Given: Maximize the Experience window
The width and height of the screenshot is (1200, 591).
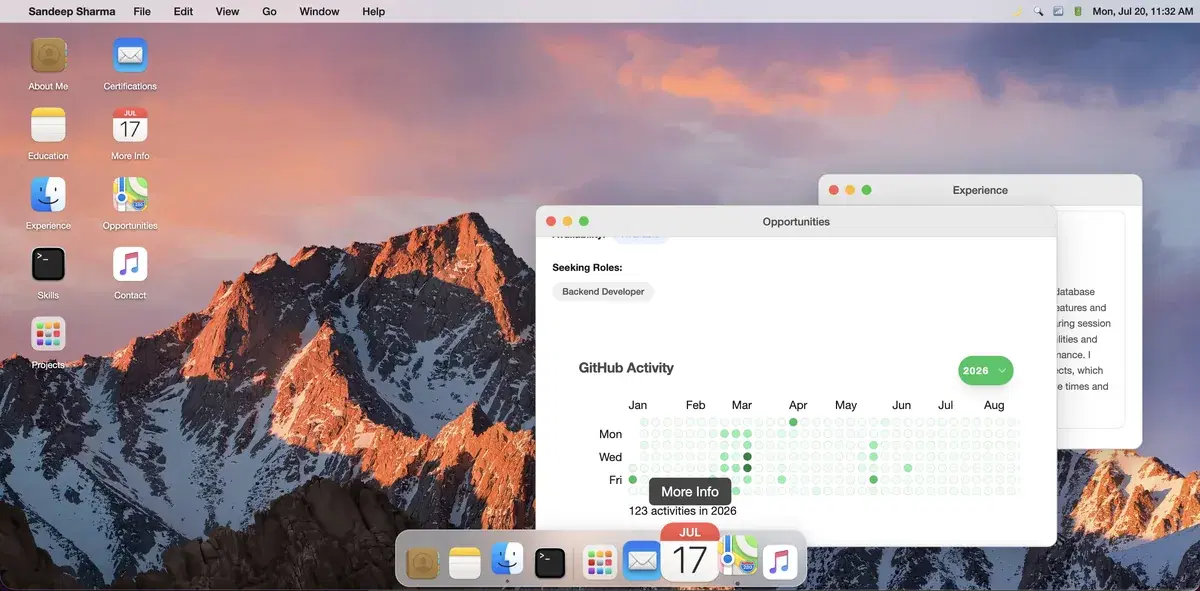Looking at the screenshot, I should [x=867, y=190].
